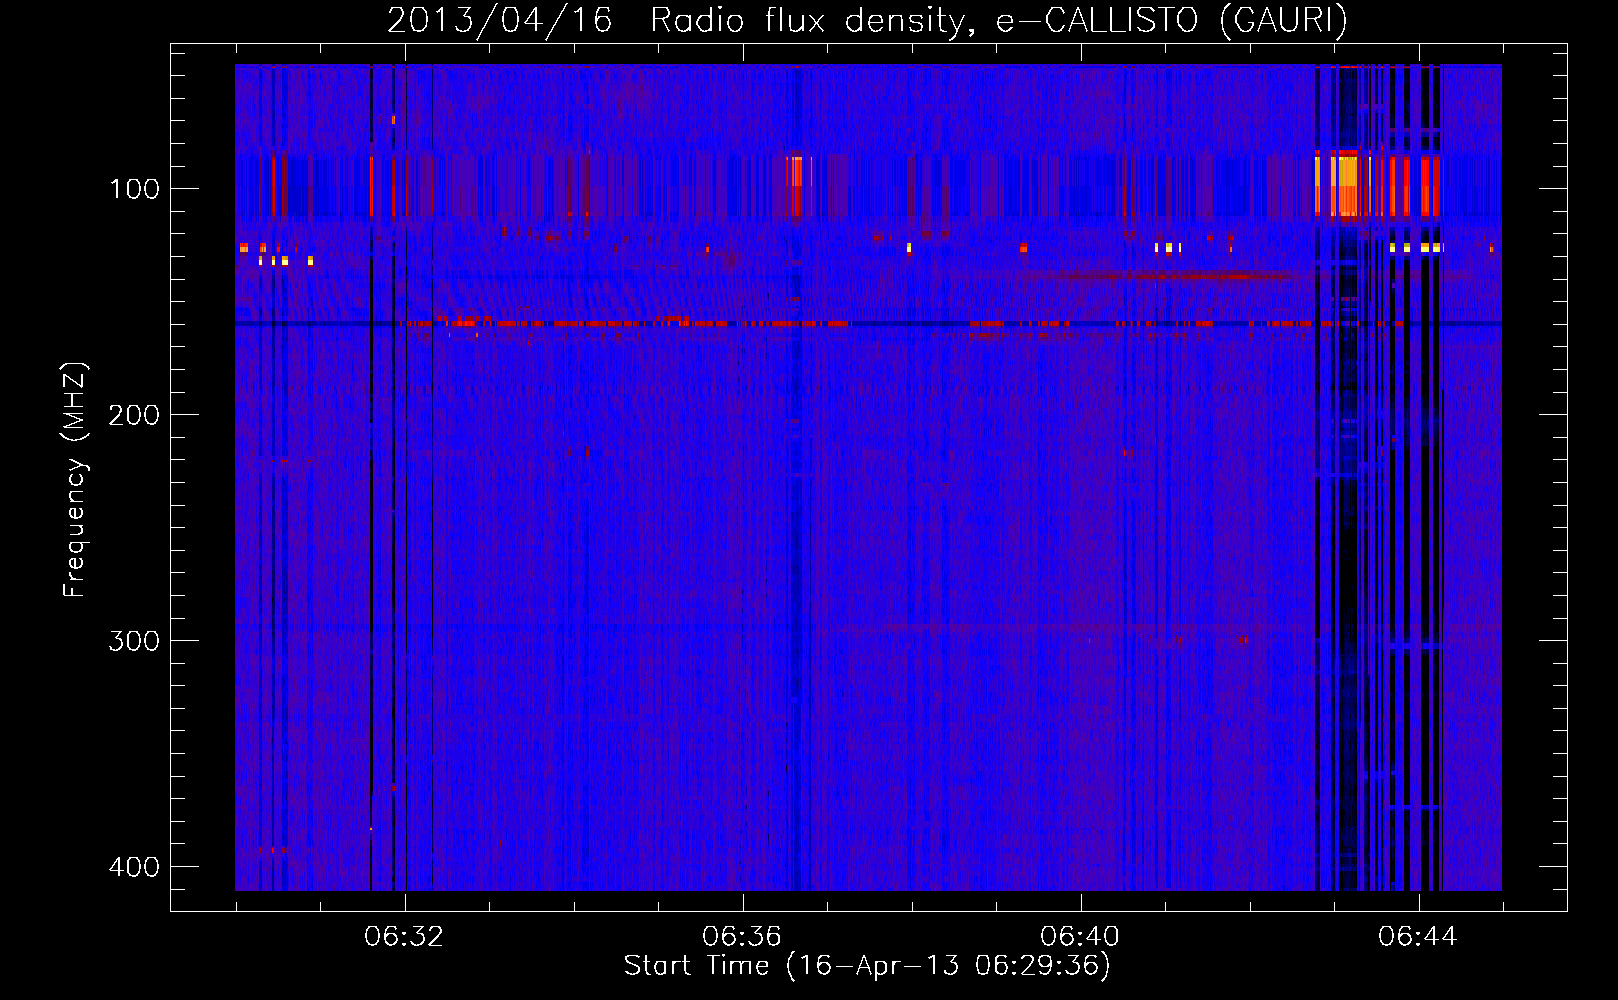Image resolution: width=1618 pixels, height=1000 pixels.
Task: Select the 400 MHz frequency tick label
Action: [x=134, y=867]
